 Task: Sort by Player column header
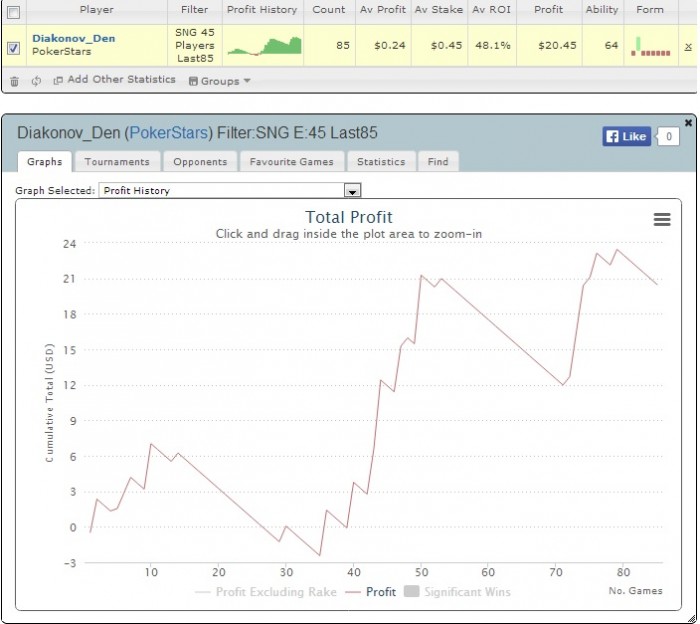tap(96, 9)
